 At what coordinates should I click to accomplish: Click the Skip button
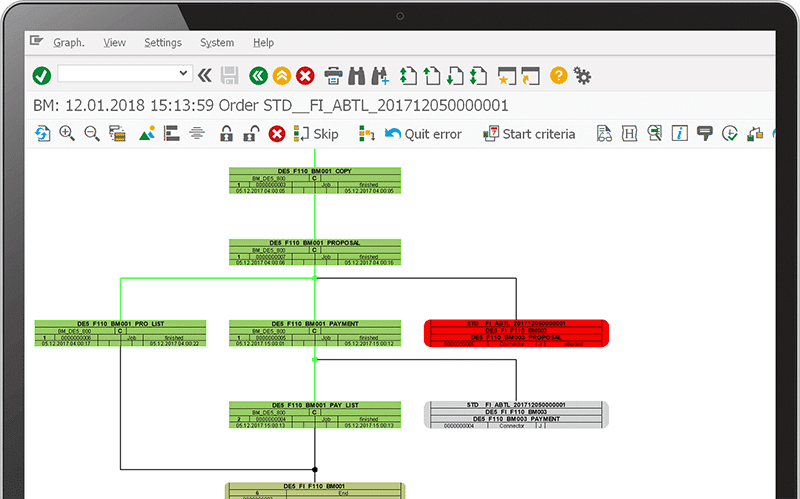tap(316, 134)
